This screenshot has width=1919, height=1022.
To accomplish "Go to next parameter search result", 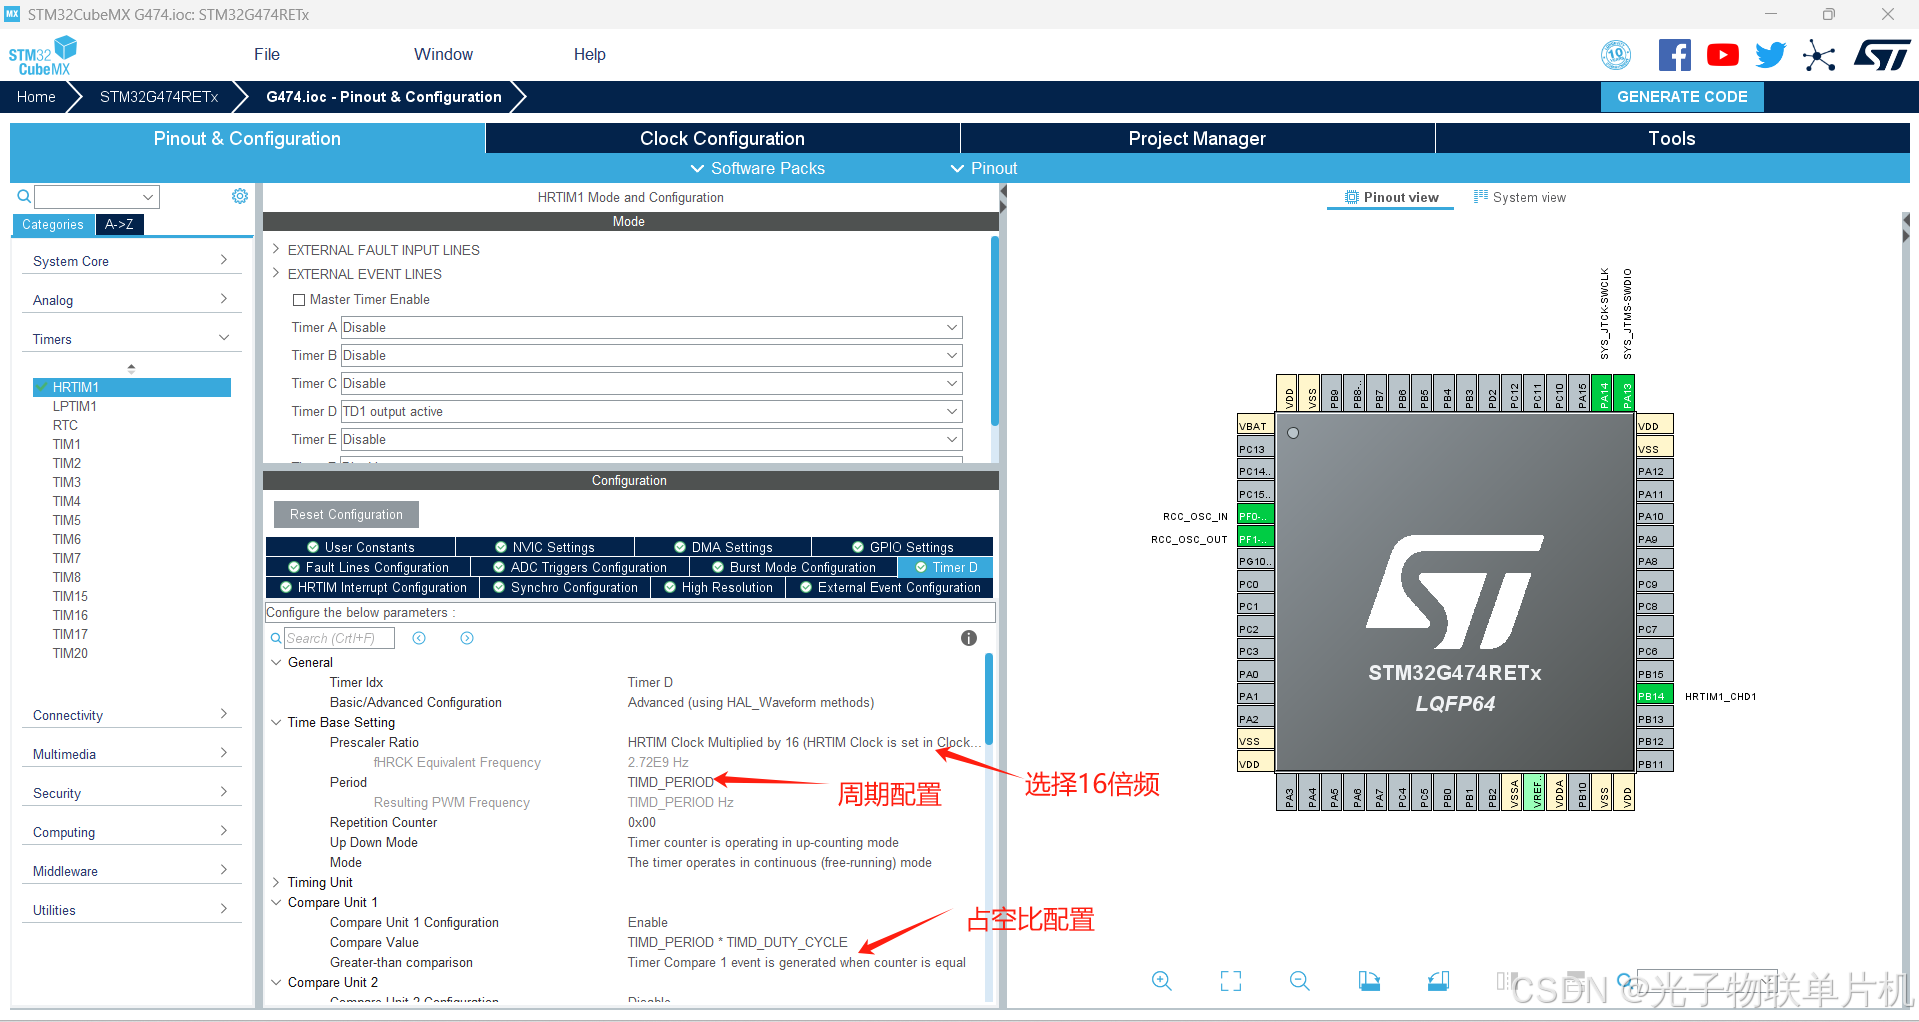I will [467, 638].
